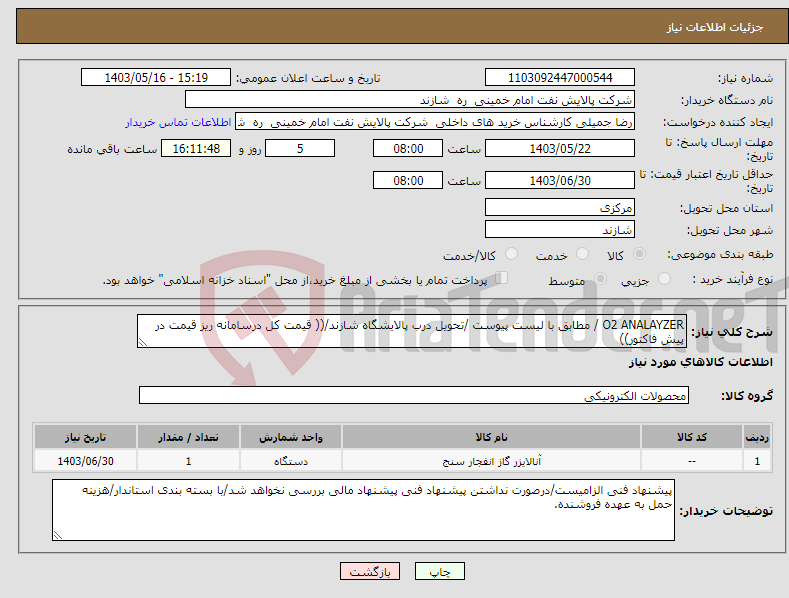This screenshot has height=598, width=789.
Task: Click the buyer notes text area
Action: pos(363,510)
